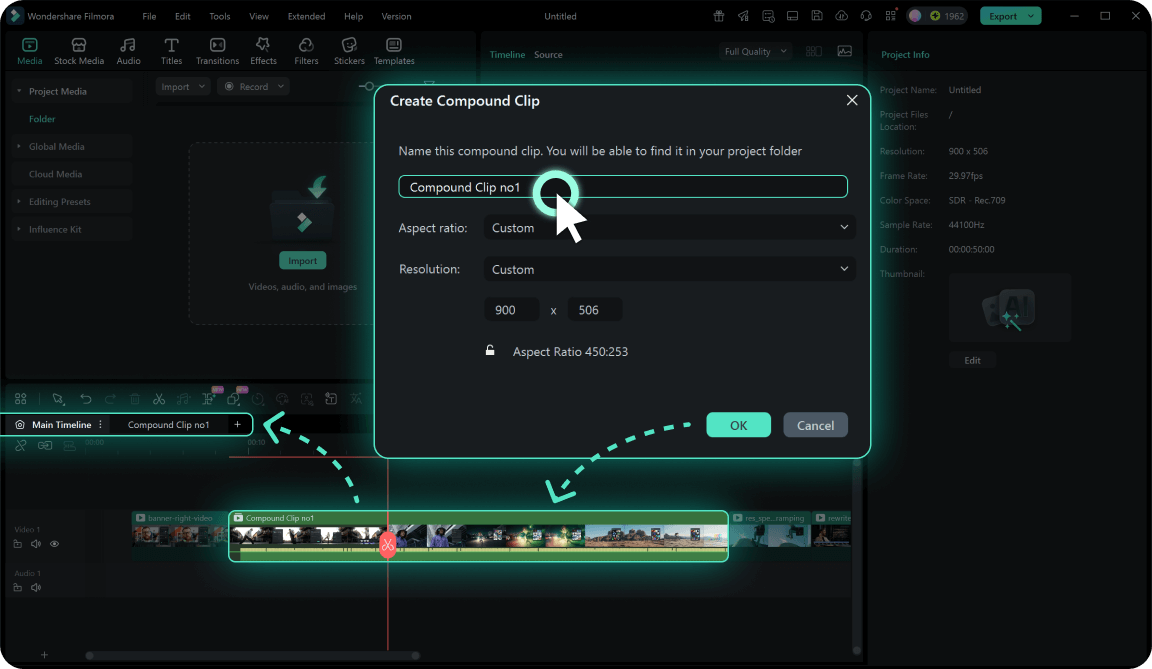Image resolution: width=1152 pixels, height=669 pixels.
Task: Open the Media tab icon
Action: coord(29,46)
